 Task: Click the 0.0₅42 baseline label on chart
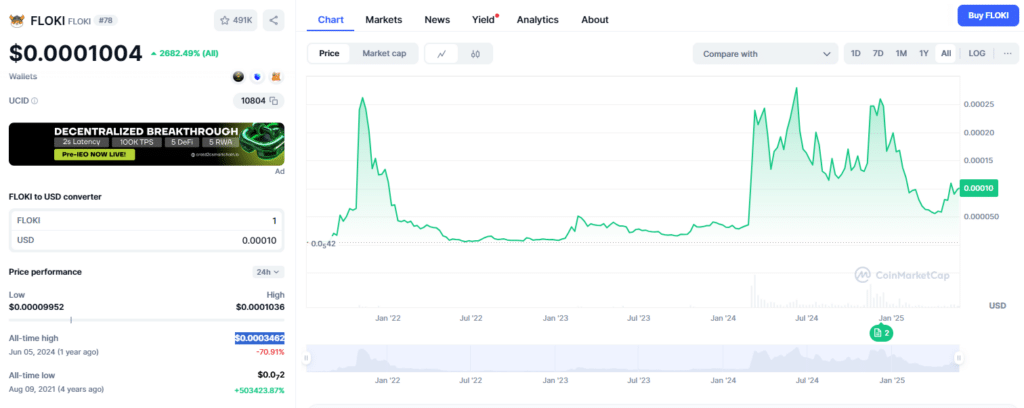(323, 243)
